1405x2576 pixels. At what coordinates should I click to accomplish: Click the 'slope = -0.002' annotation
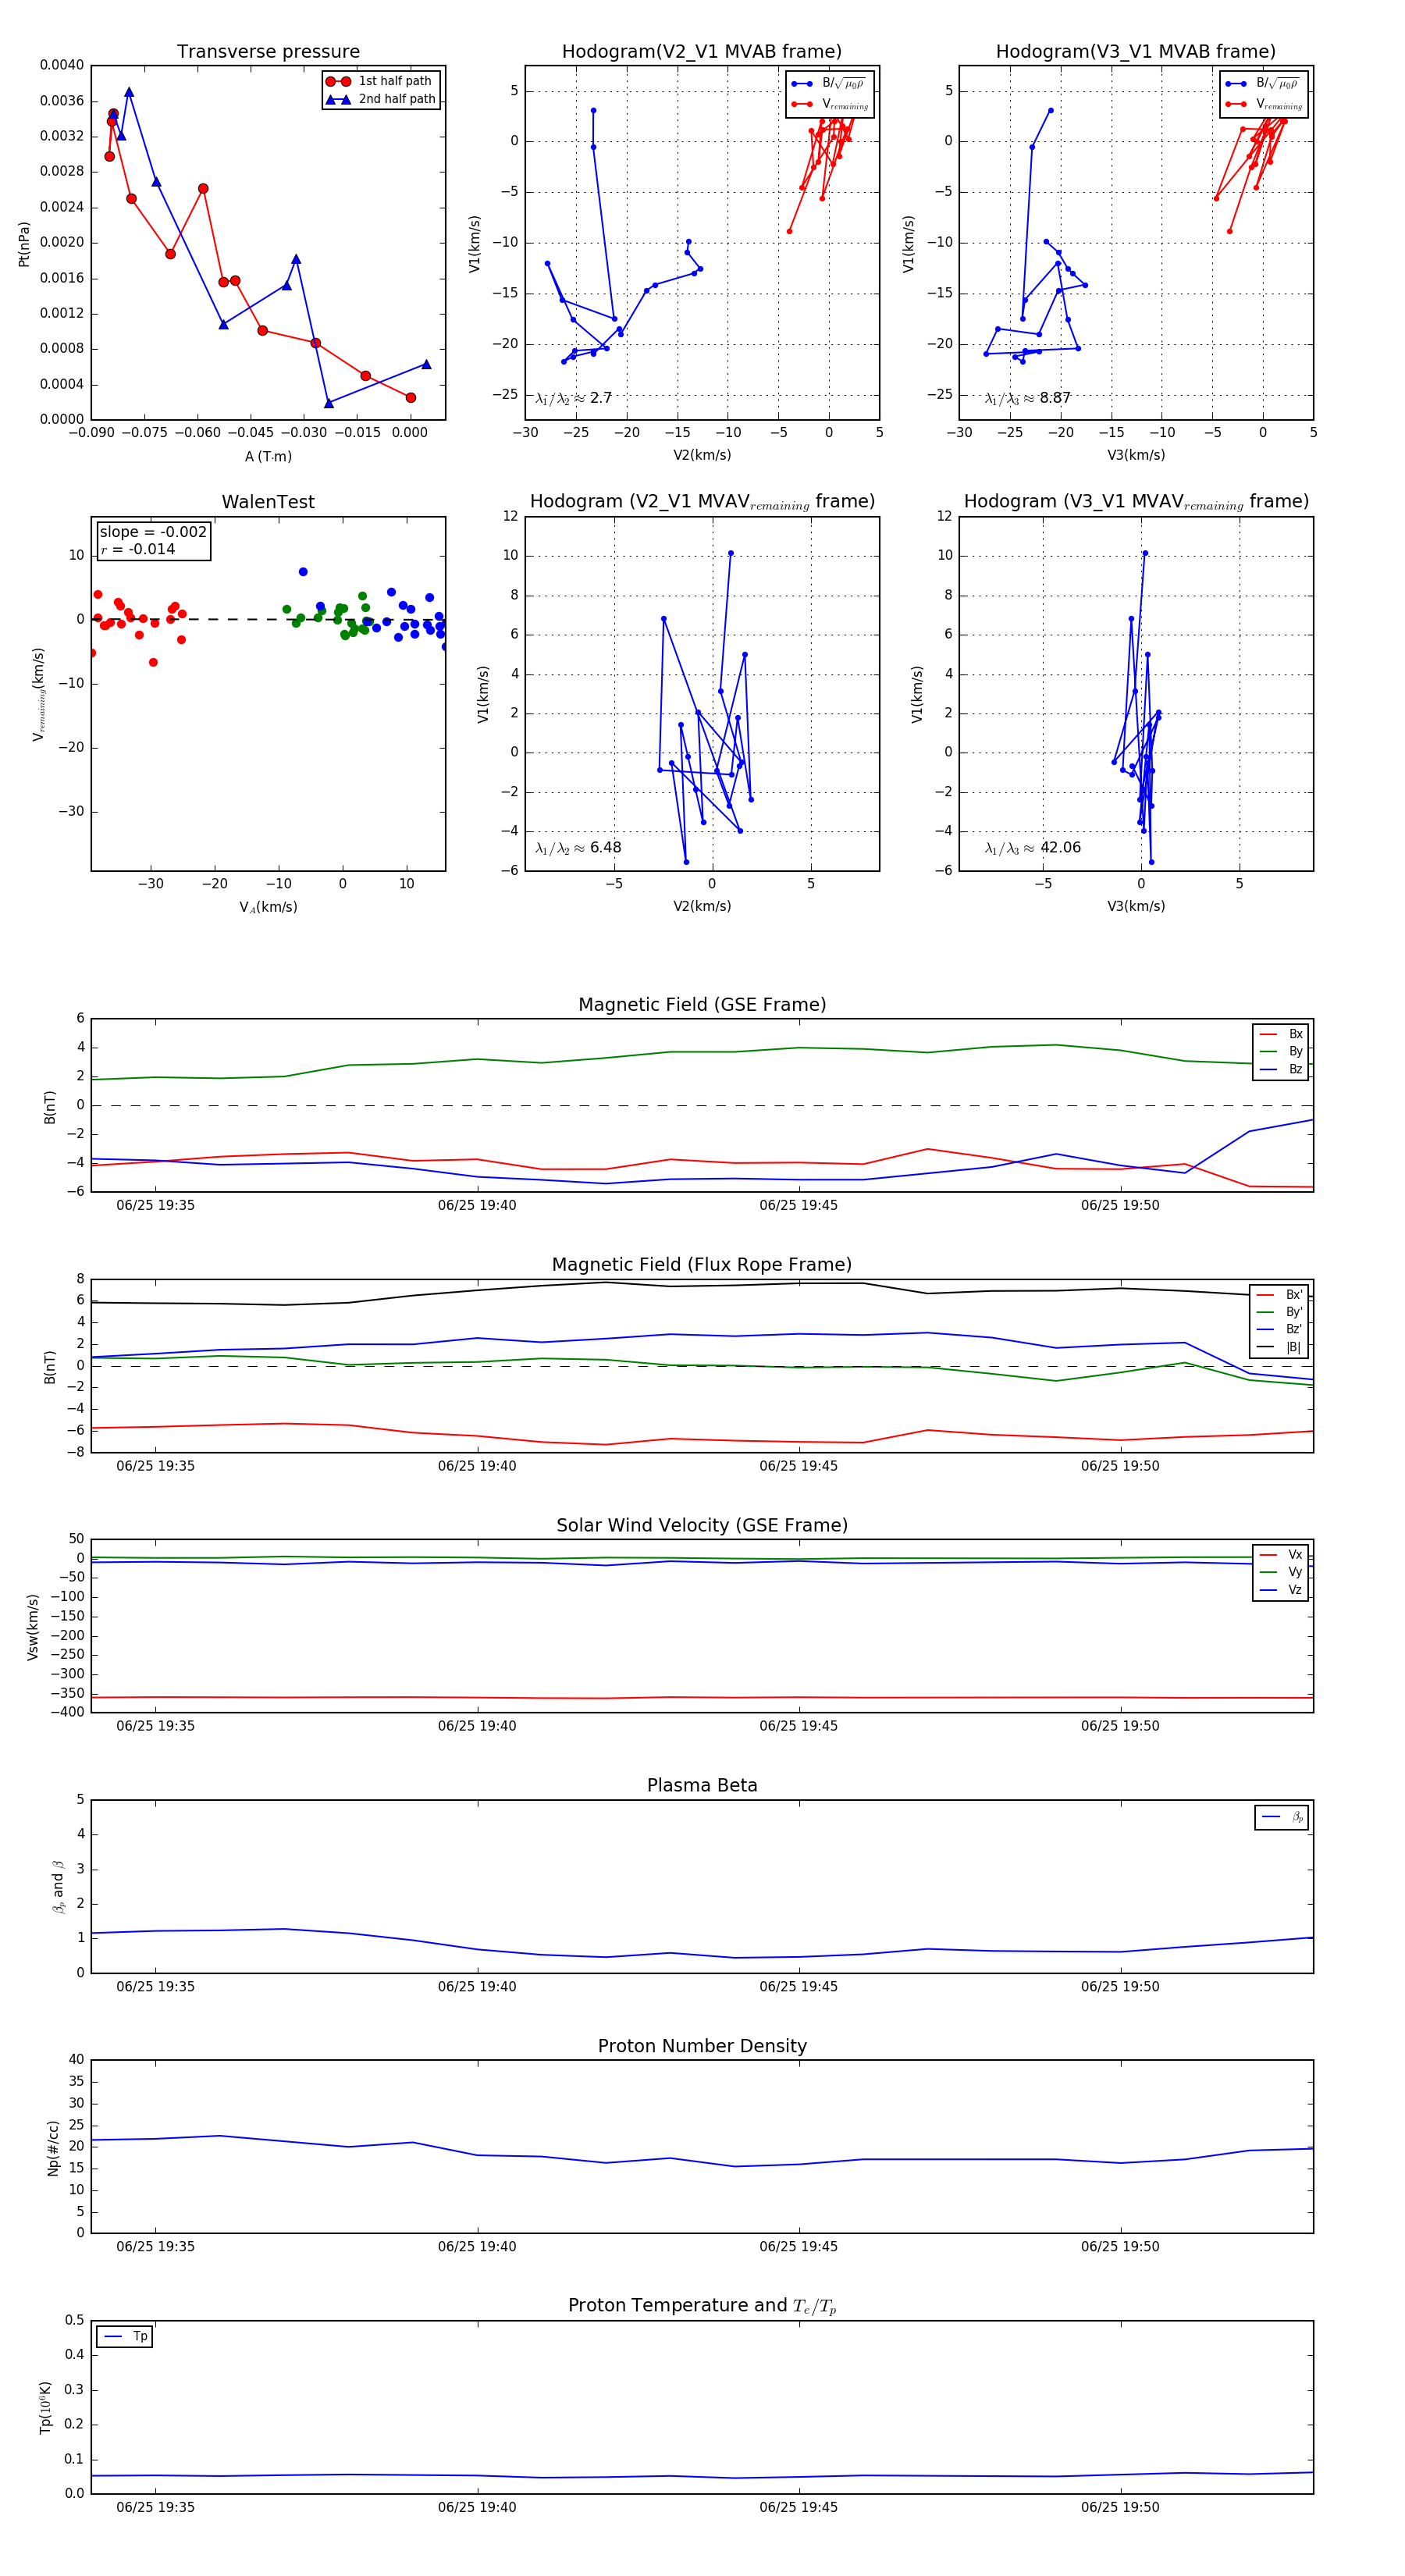[153, 532]
